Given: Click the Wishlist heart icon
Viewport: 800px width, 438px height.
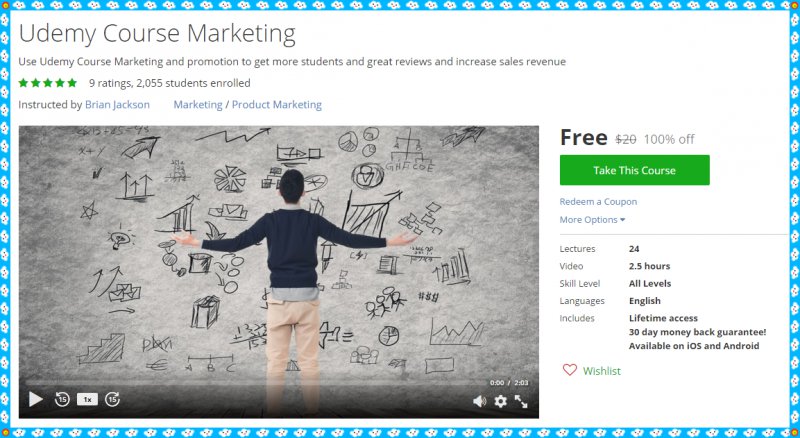Looking at the screenshot, I should pyautogui.click(x=569, y=370).
